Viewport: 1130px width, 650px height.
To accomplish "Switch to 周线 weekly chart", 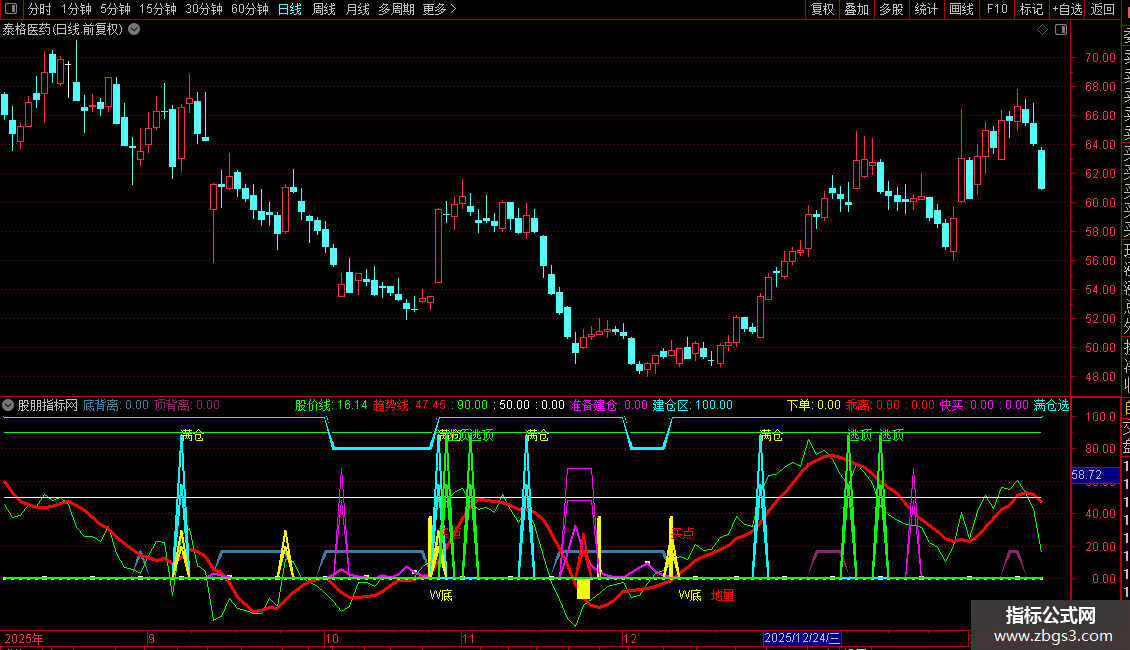I will click(x=324, y=9).
